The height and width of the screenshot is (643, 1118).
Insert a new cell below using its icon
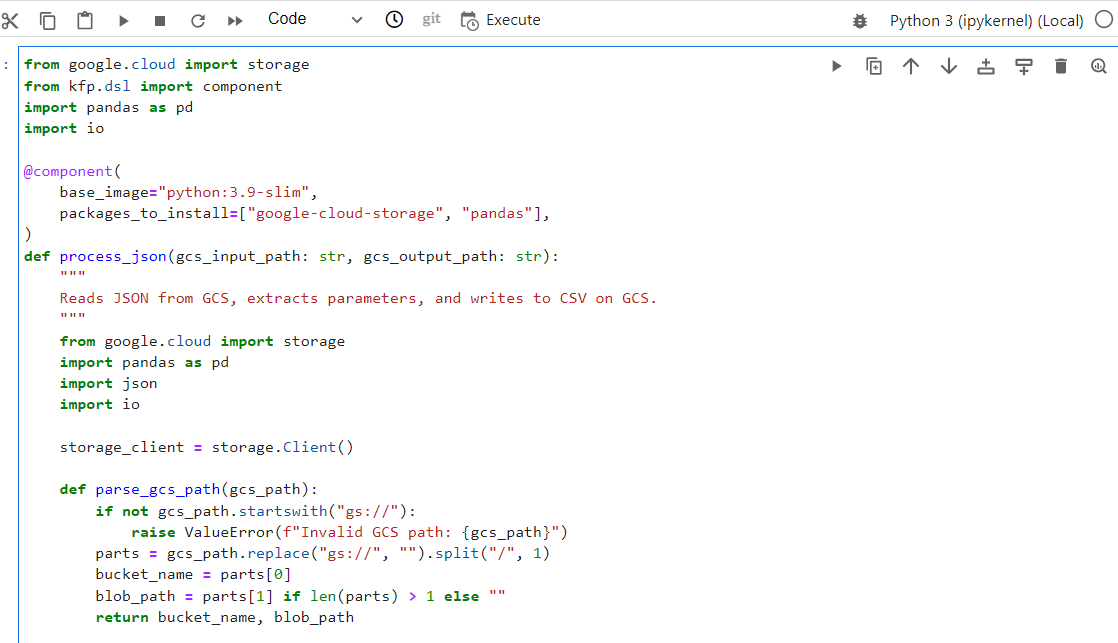[1022, 65]
